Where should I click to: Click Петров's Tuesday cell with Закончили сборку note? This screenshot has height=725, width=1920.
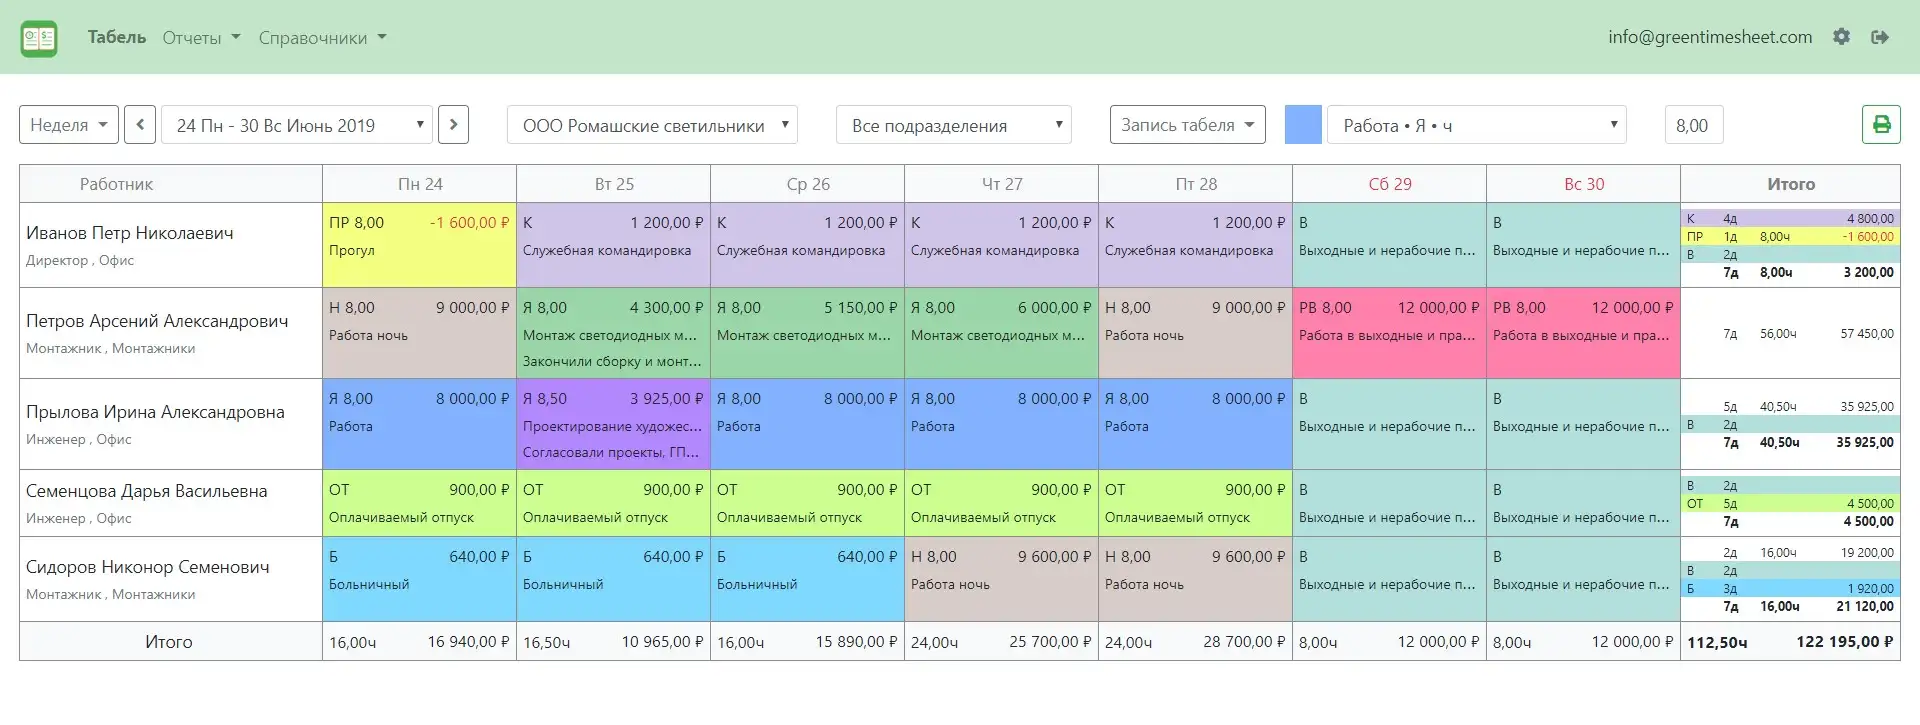click(x=613, y=333)
